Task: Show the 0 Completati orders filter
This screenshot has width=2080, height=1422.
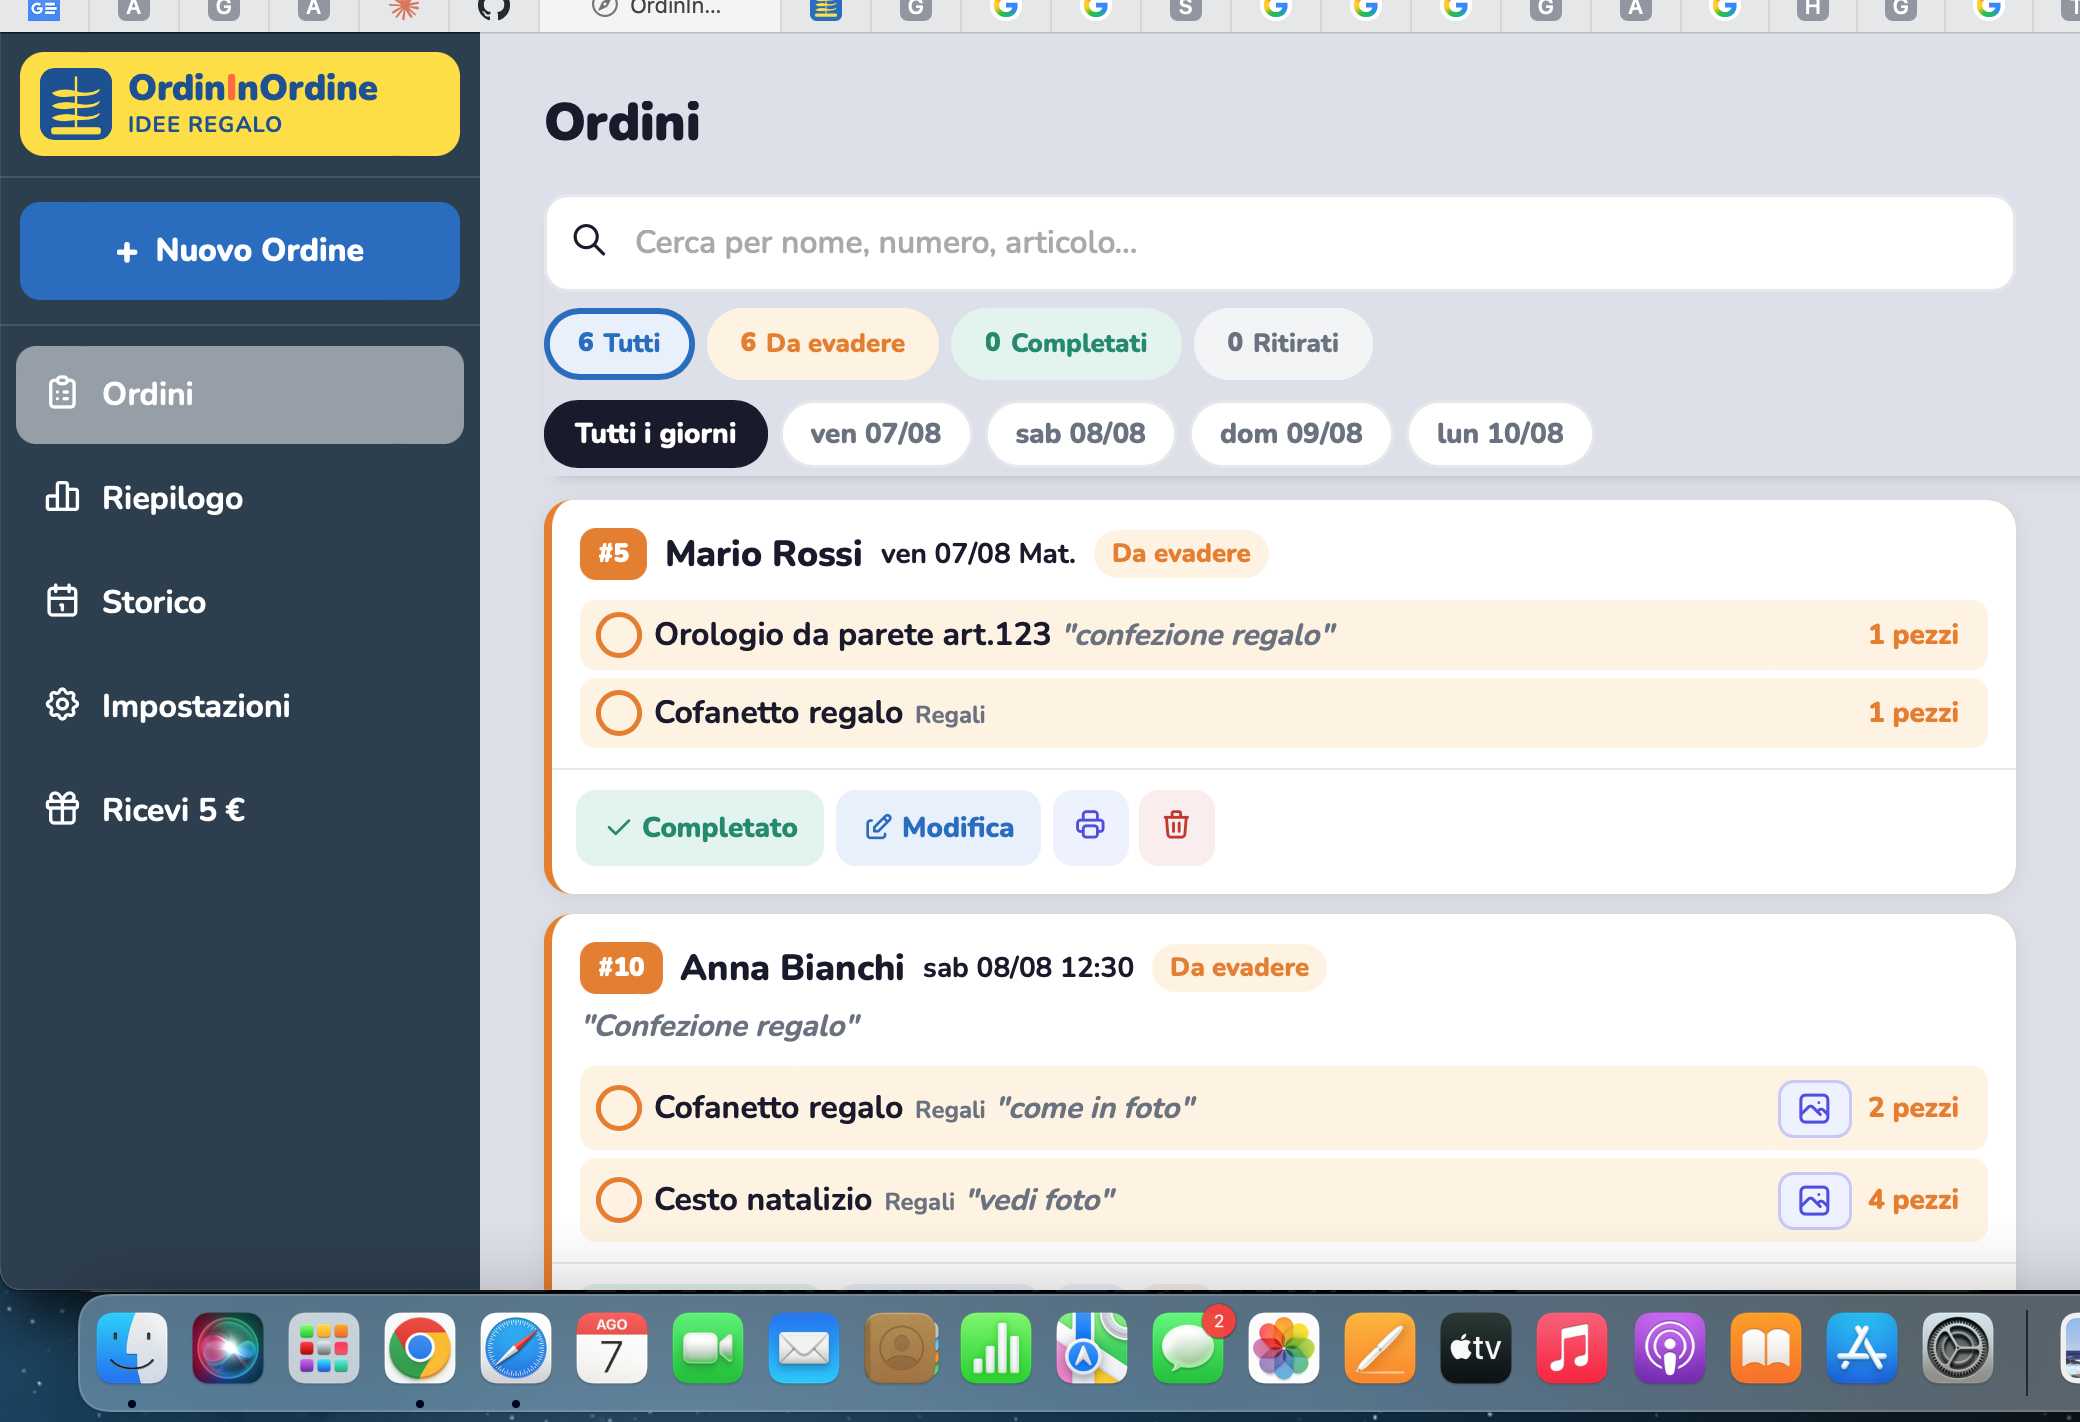Action: 1066,343
